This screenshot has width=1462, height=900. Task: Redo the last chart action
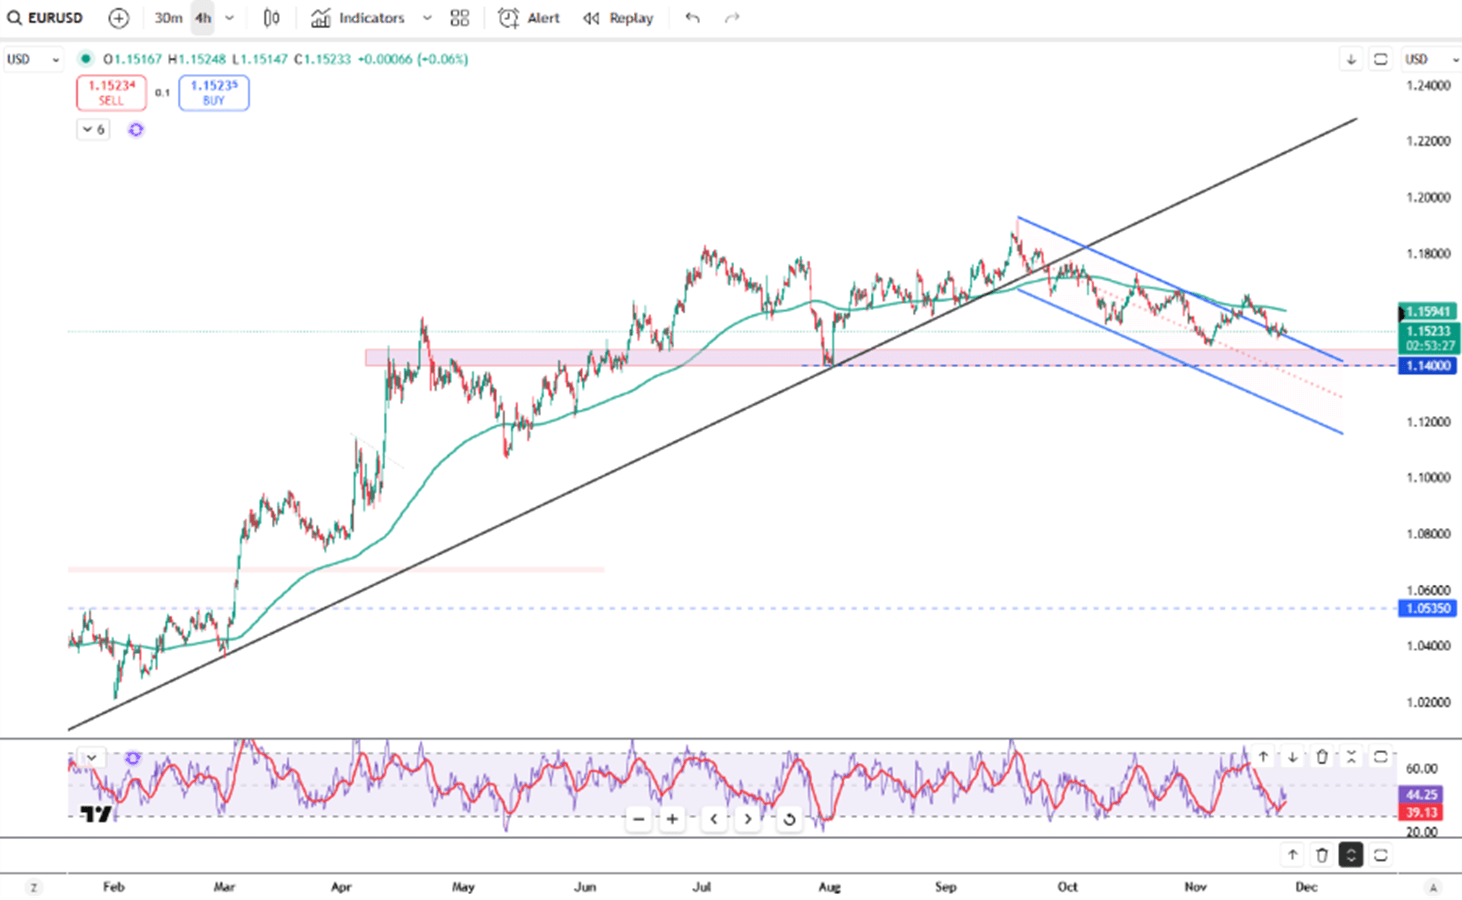pos(732,18)
